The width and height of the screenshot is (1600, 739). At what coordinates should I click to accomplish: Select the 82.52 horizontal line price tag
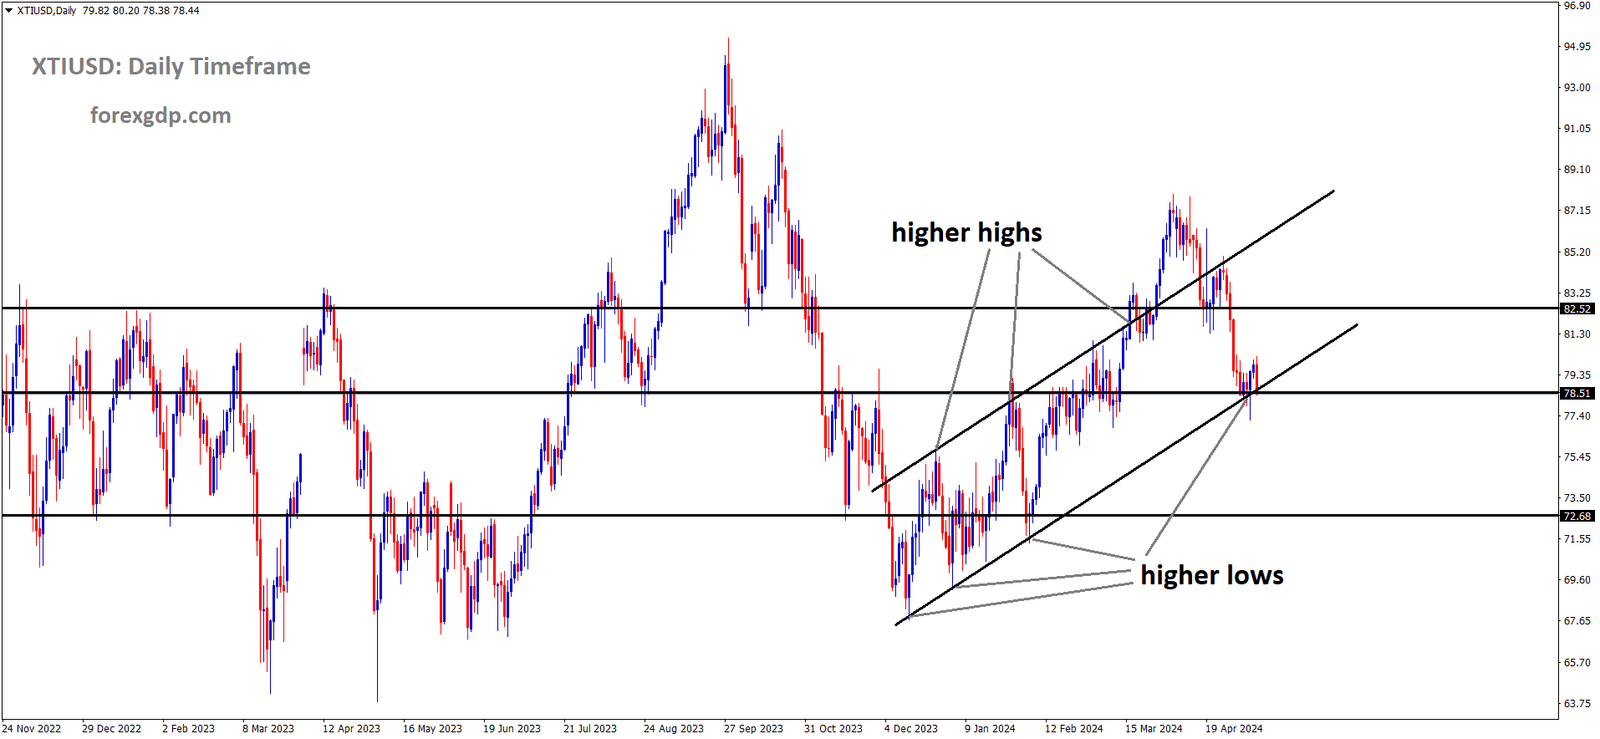[x=1577, y=309]
